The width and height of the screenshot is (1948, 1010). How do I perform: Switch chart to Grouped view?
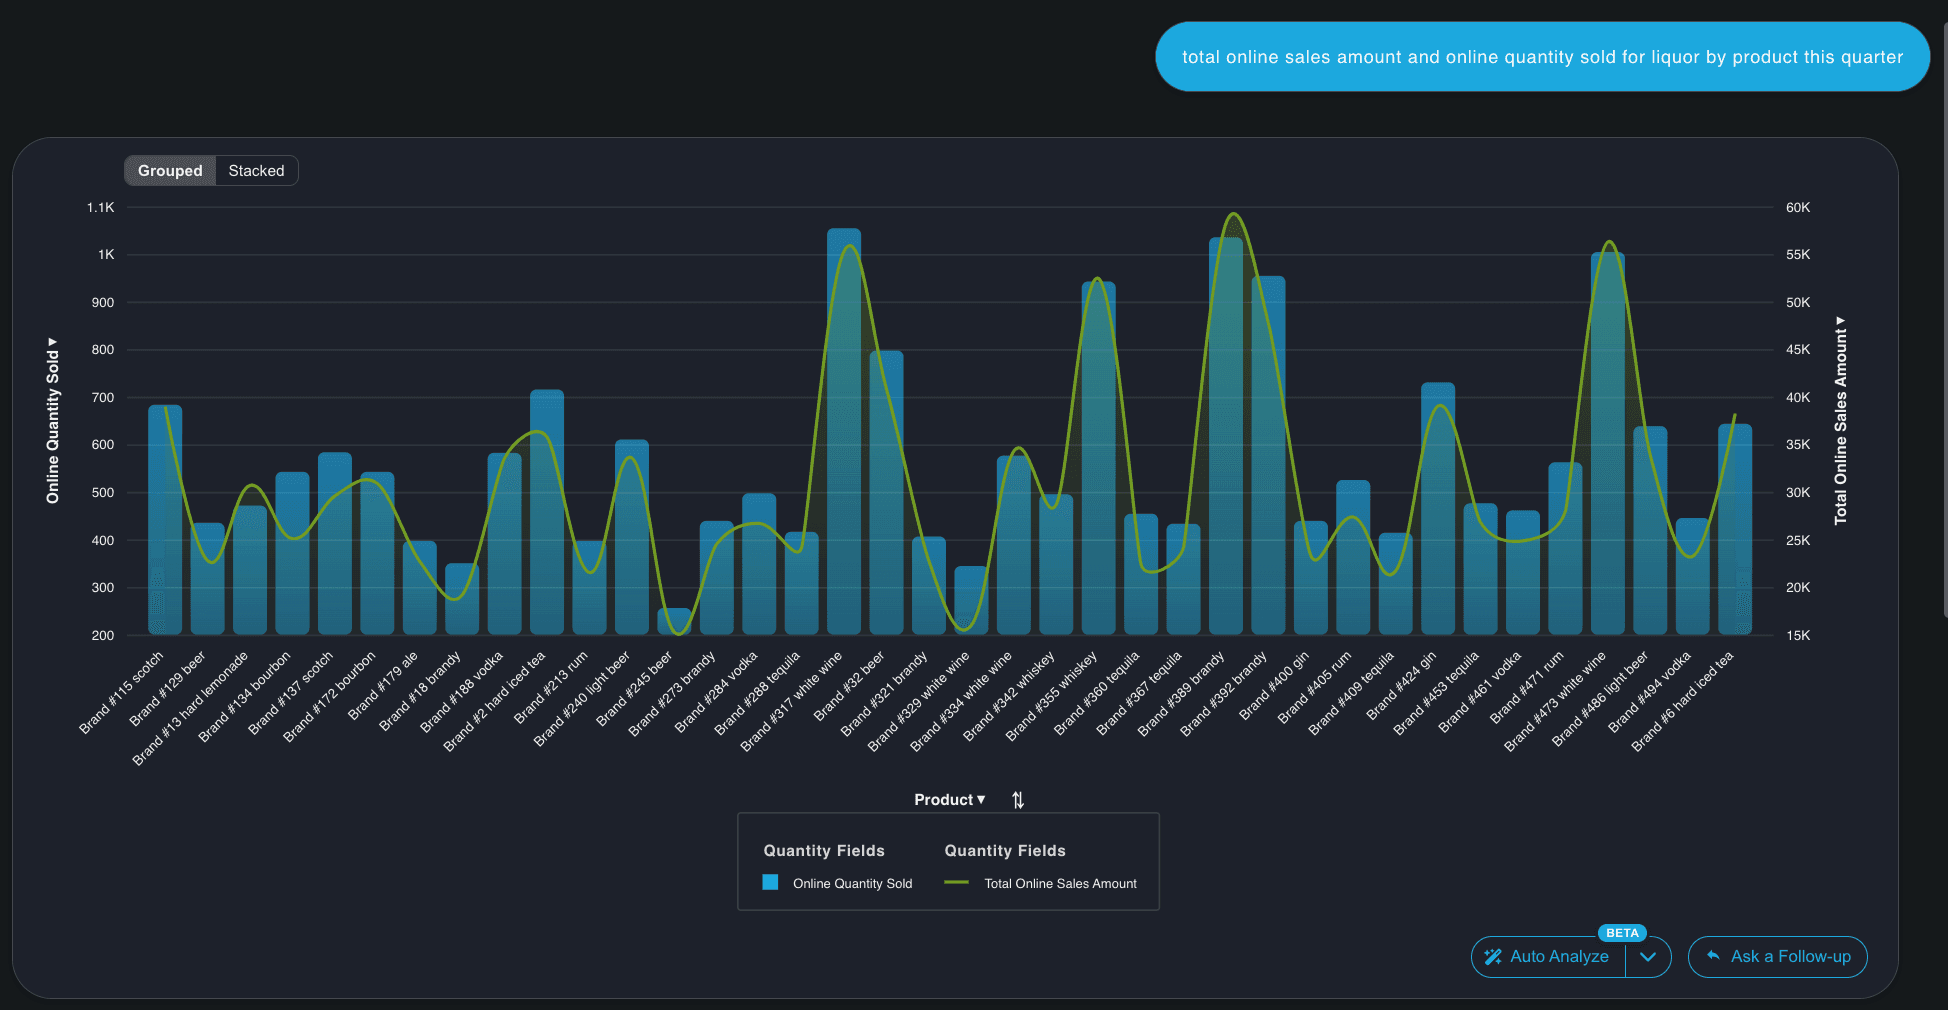(170, 171)
